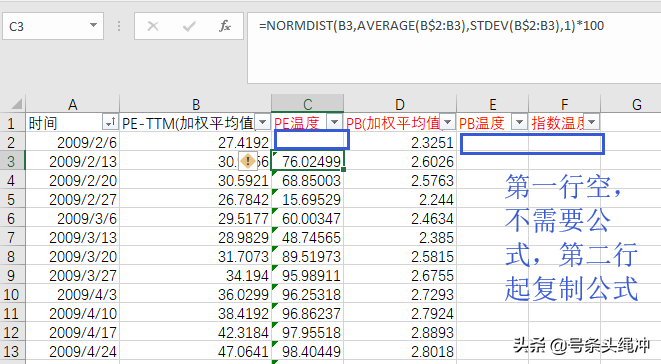Click cell value 47.0641

point(196,351)
